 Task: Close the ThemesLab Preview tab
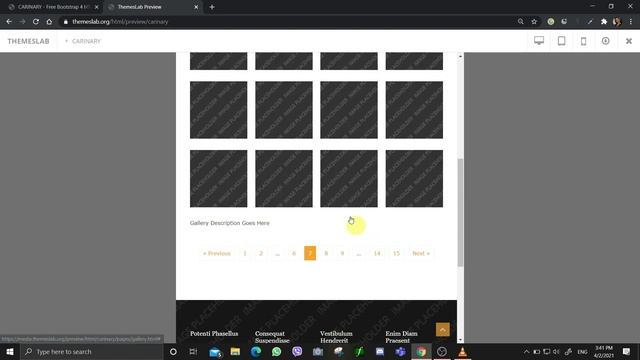tap(196, 7)
